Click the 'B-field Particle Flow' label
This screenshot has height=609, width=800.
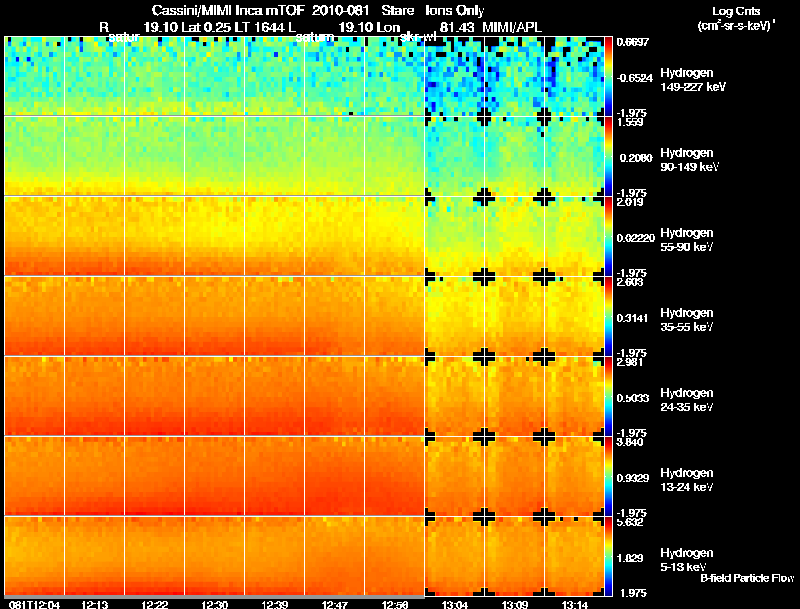coord(747,578)
